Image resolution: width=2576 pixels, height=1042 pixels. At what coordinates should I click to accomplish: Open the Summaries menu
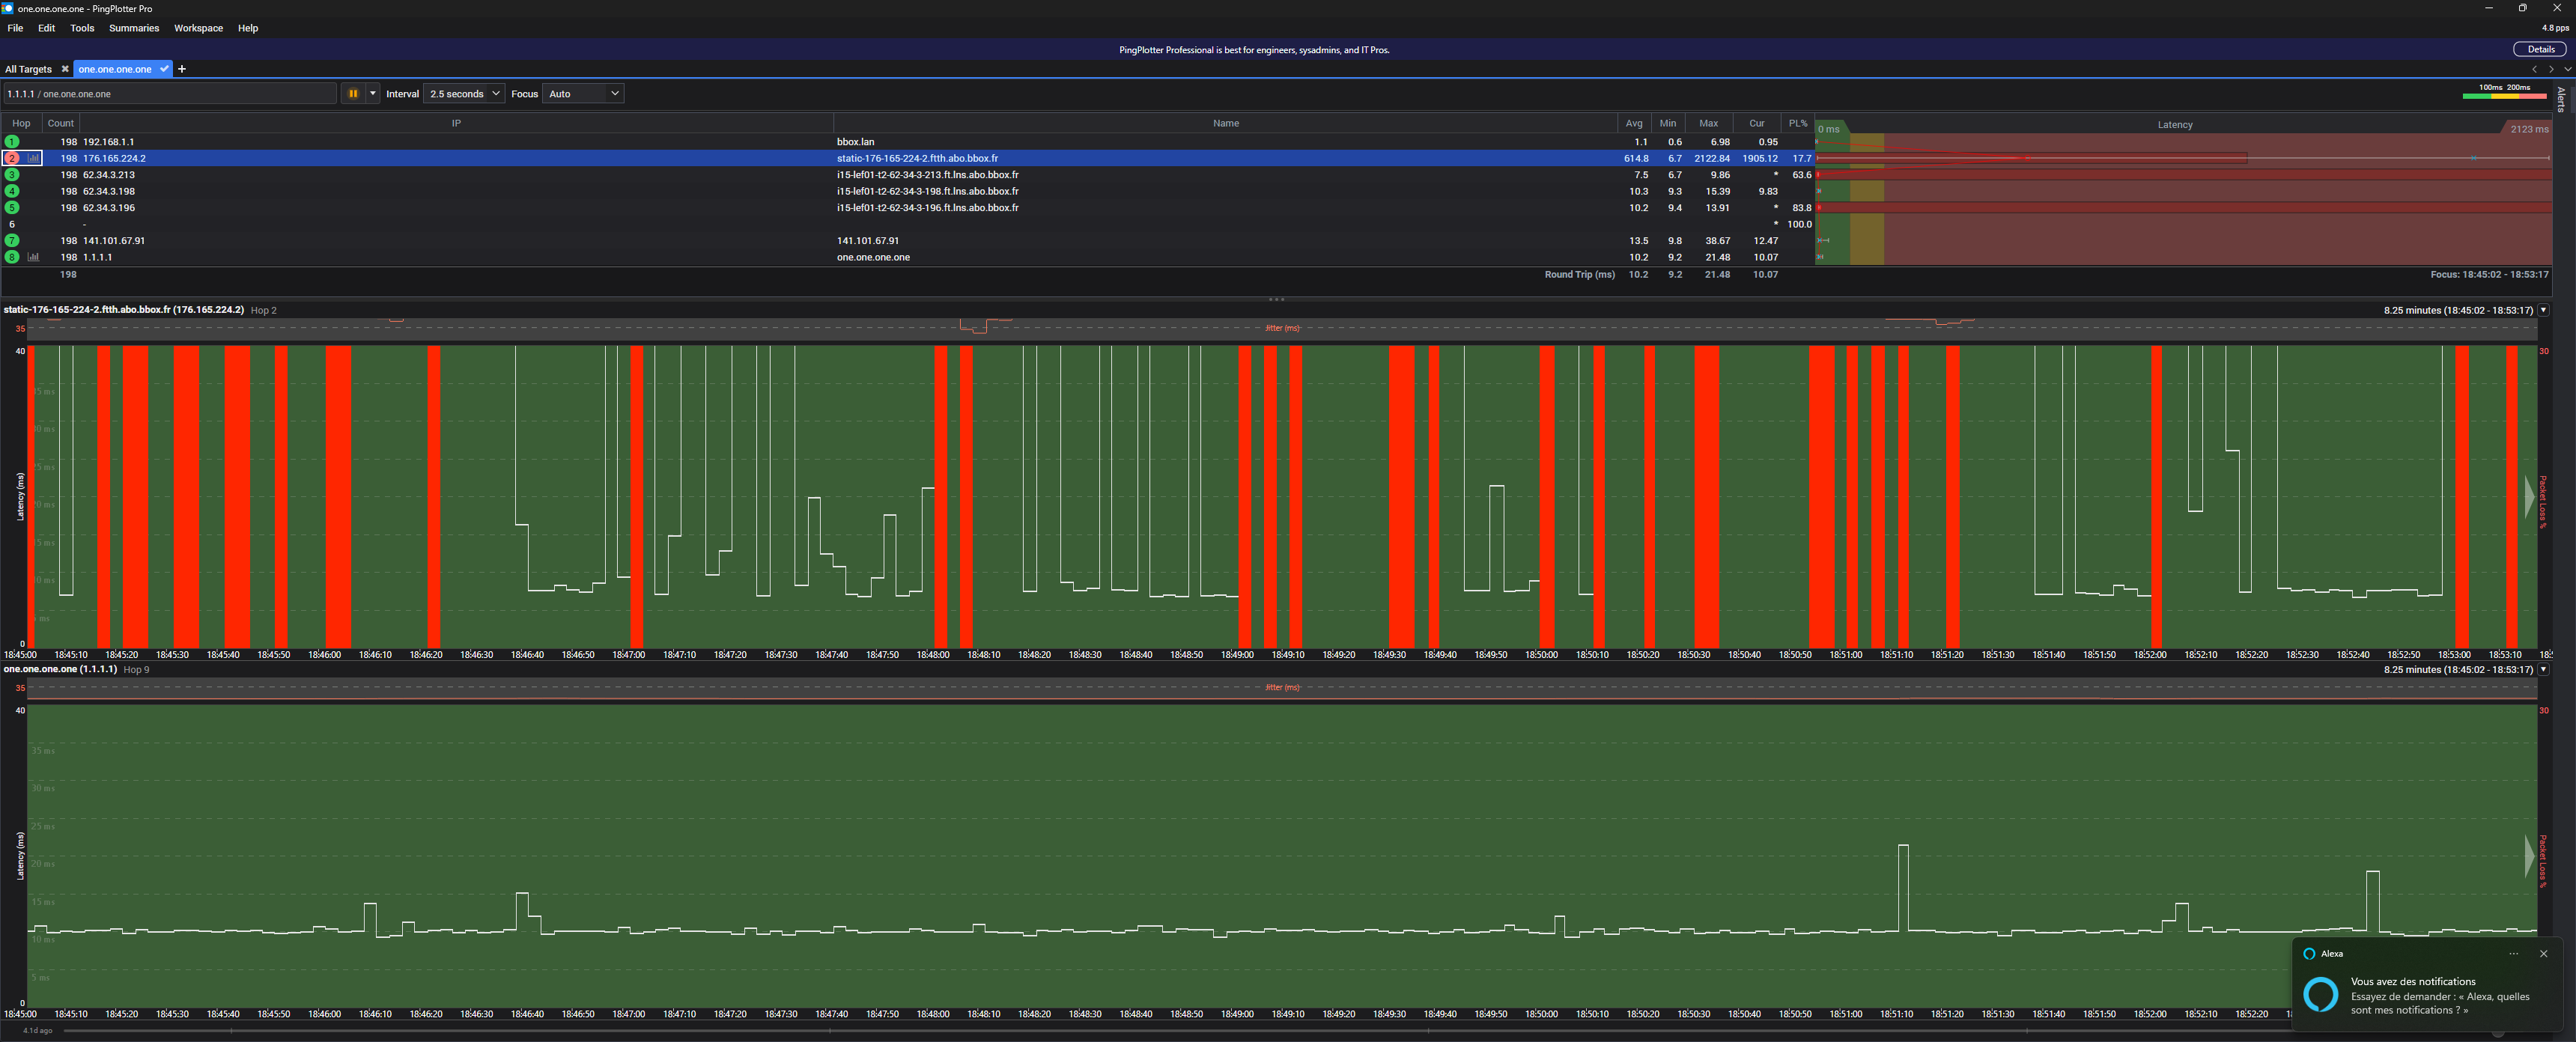134,28
